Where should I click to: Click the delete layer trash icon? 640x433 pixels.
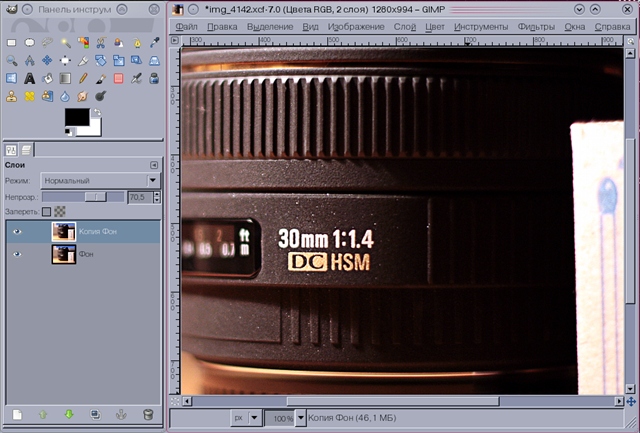(148, 414)
